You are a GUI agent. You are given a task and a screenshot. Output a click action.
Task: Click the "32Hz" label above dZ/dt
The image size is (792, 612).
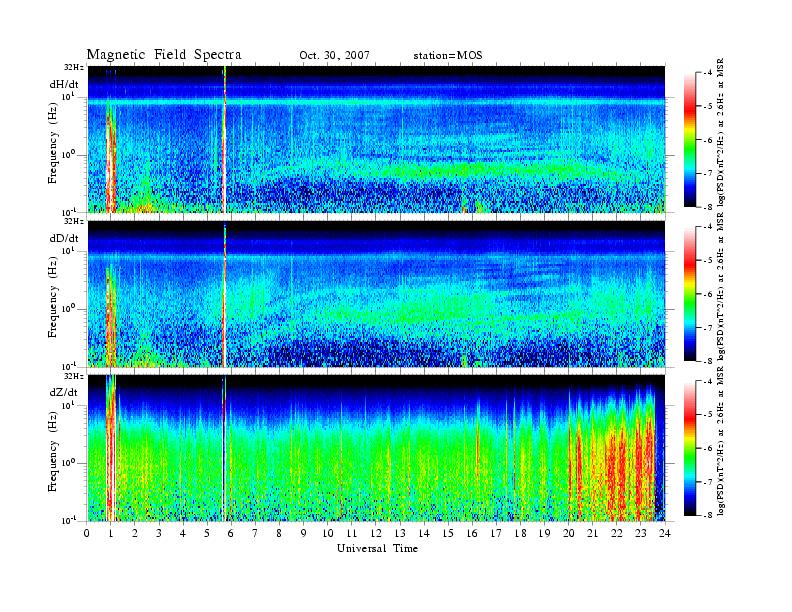pos(74,376)
